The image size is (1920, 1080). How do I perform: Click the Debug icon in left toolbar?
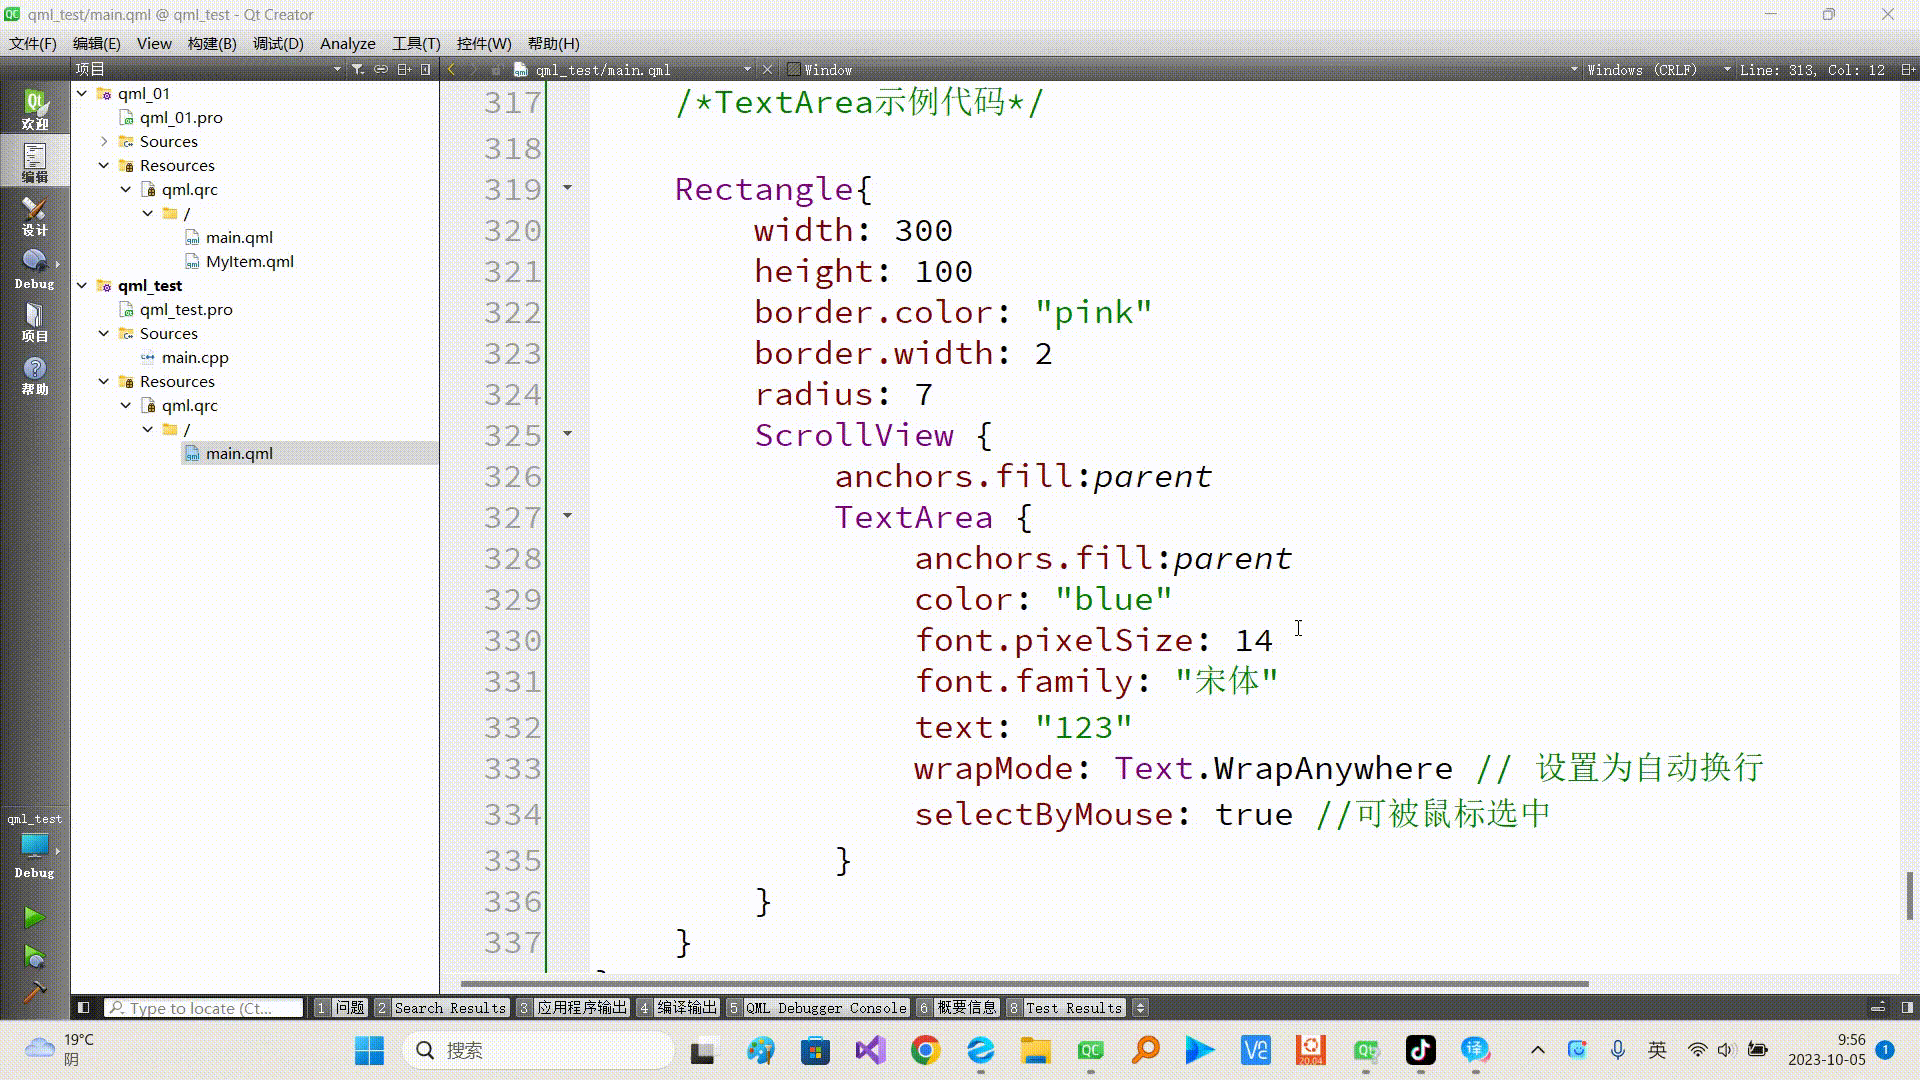click(34, 270)
